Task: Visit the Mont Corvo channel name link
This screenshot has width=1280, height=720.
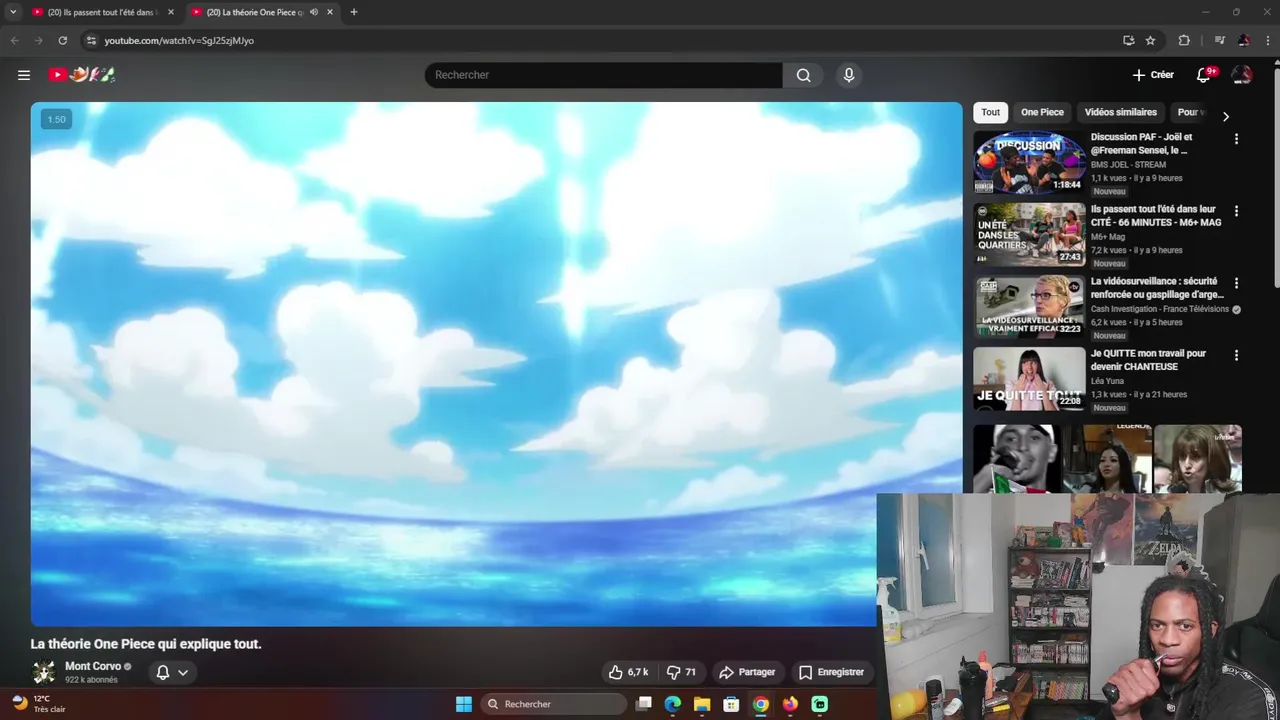Action: point(93,666)
